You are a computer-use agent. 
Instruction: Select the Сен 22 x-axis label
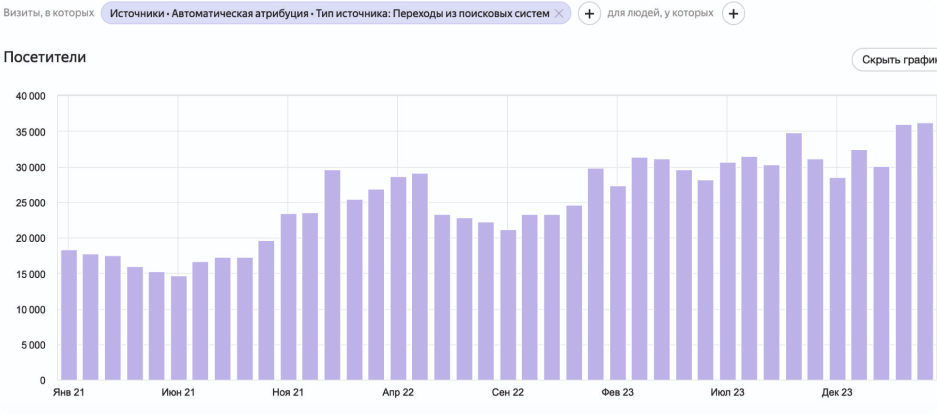pyautogui.click(x=508, y=392)
